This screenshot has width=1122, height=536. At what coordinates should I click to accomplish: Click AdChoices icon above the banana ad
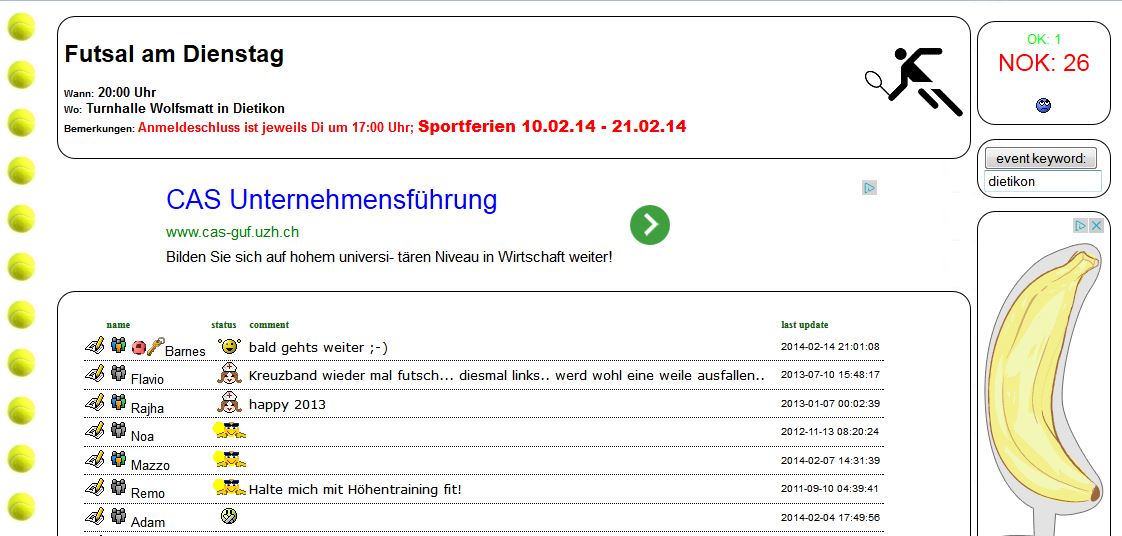pos(1080,225)
